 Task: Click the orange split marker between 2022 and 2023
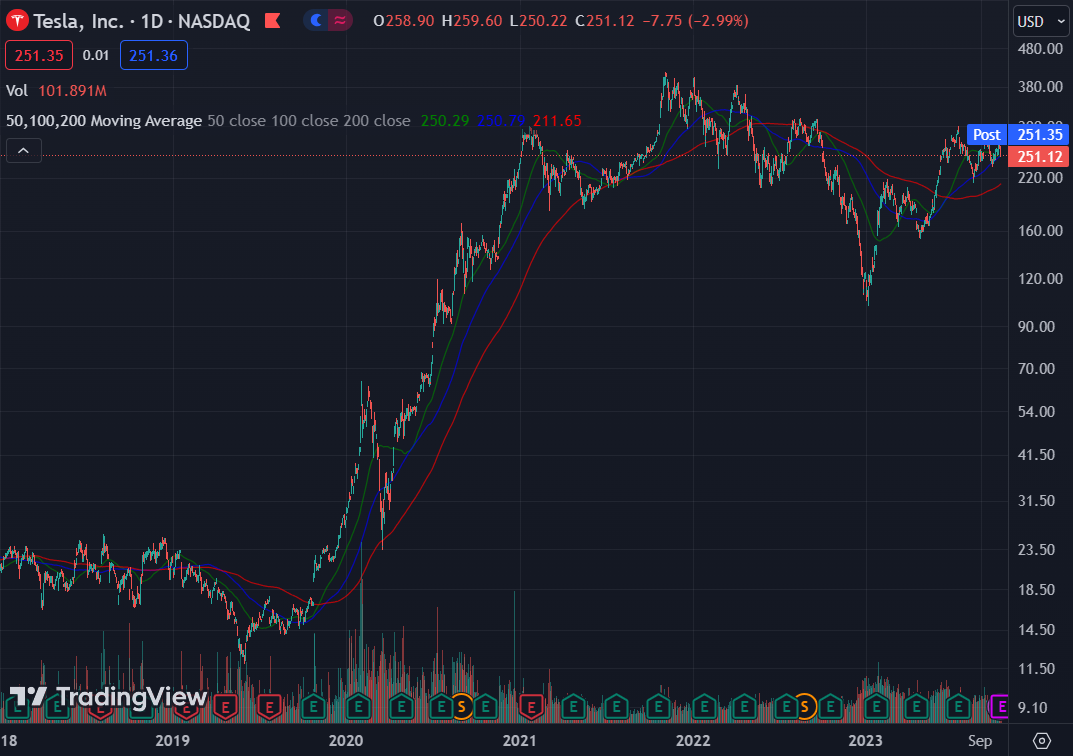click(805, 706)
